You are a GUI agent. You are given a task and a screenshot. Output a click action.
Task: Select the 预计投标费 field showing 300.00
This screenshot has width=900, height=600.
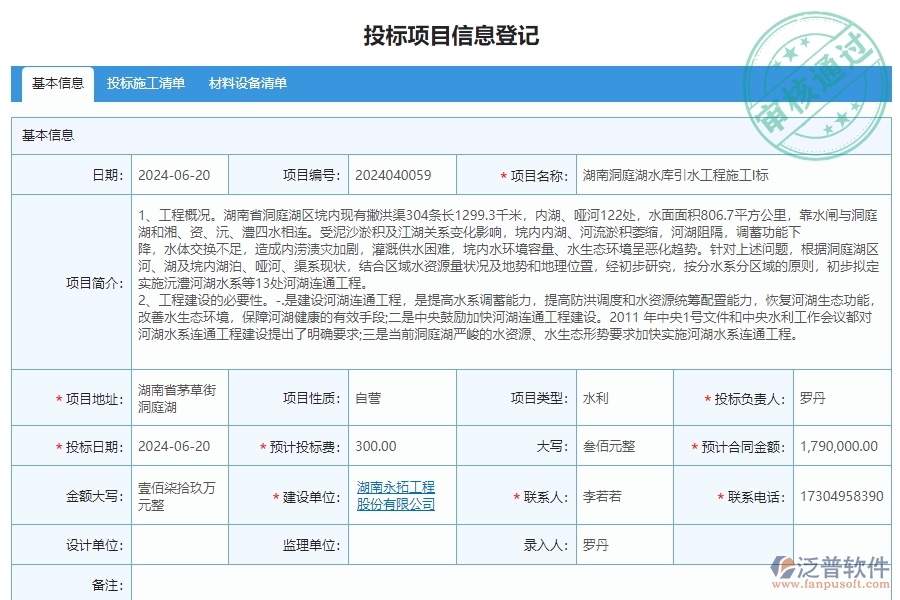[x=398, y=446]
